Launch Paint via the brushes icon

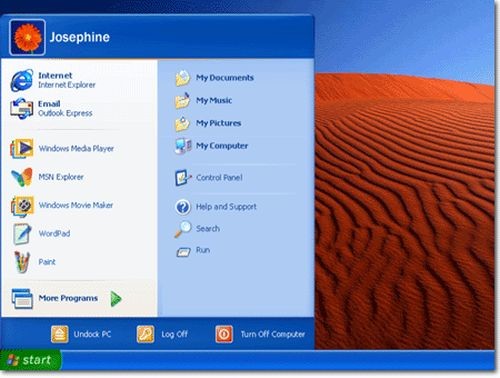click(x=22, y=262)
